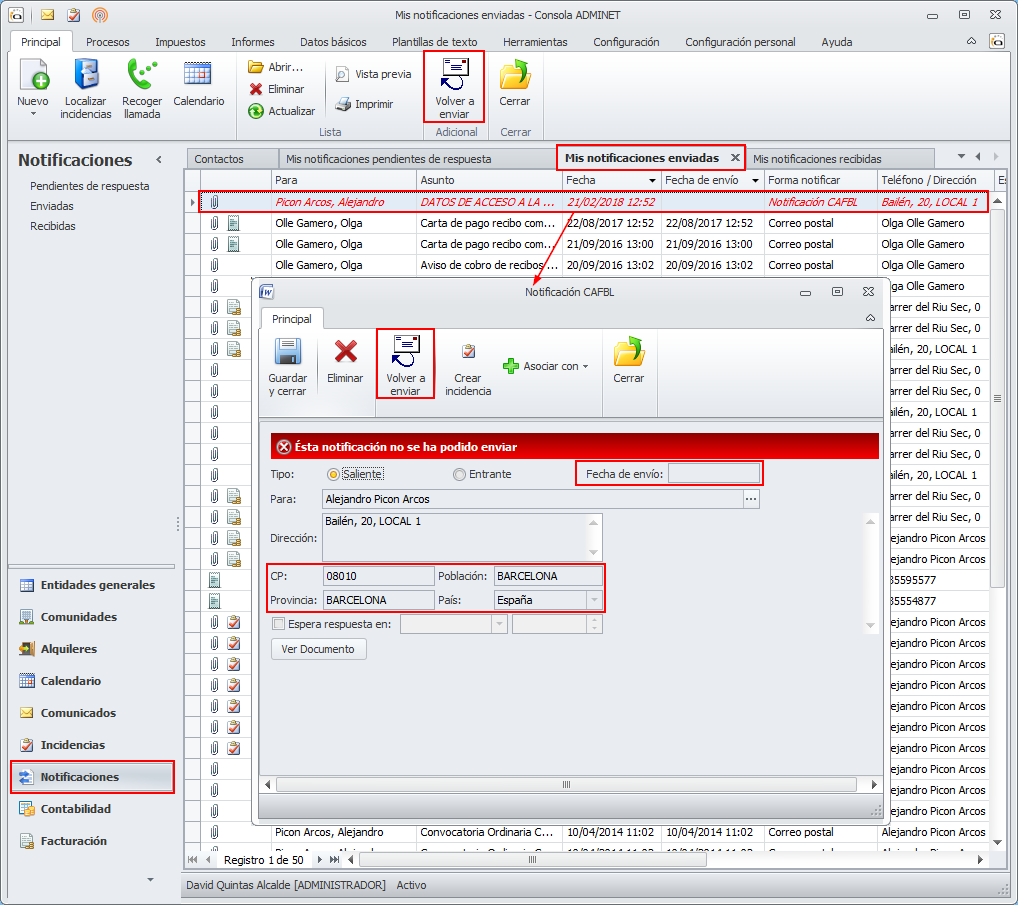Click the Fecha de envío field
Screen dimensions: 1018x905
pyautogui.click(x=714, y=473)
